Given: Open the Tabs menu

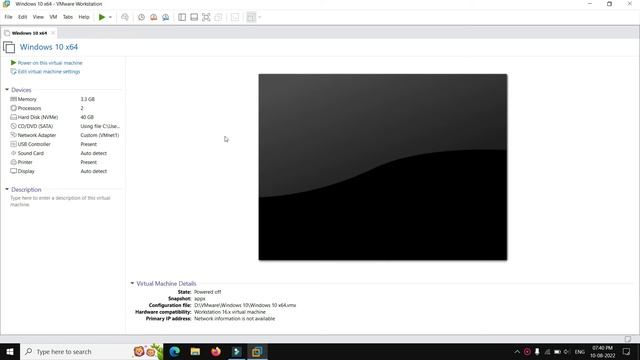Looking at the screenshot, I should [68, 17].
